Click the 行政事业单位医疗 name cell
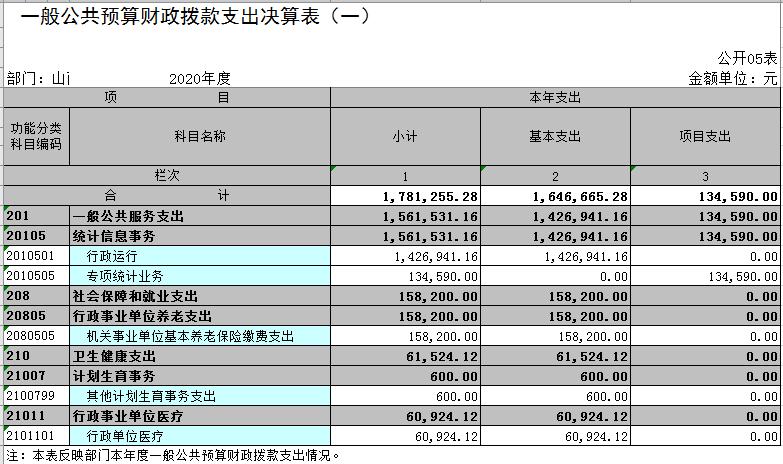Viewport: 783px width, 464px height. (x=200, y=416)
